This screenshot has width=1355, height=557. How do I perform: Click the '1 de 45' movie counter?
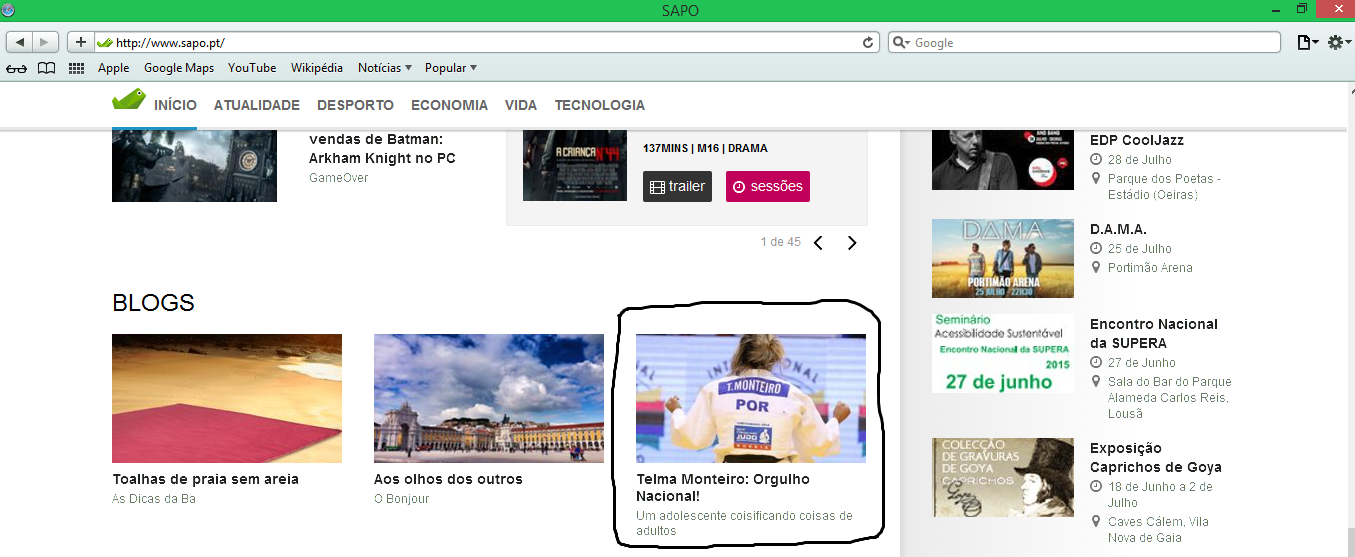(780, 242)
